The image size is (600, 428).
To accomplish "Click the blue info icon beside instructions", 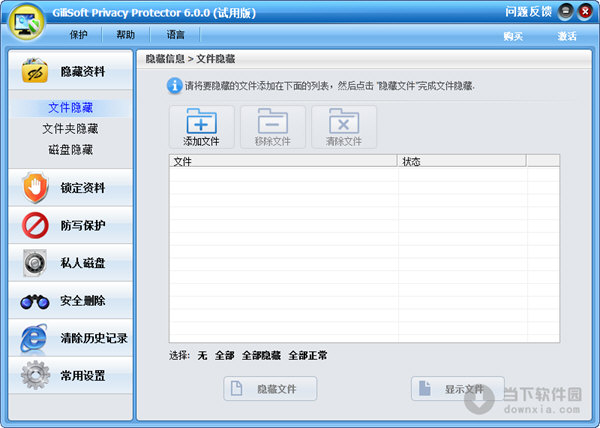I will point(174,86).
